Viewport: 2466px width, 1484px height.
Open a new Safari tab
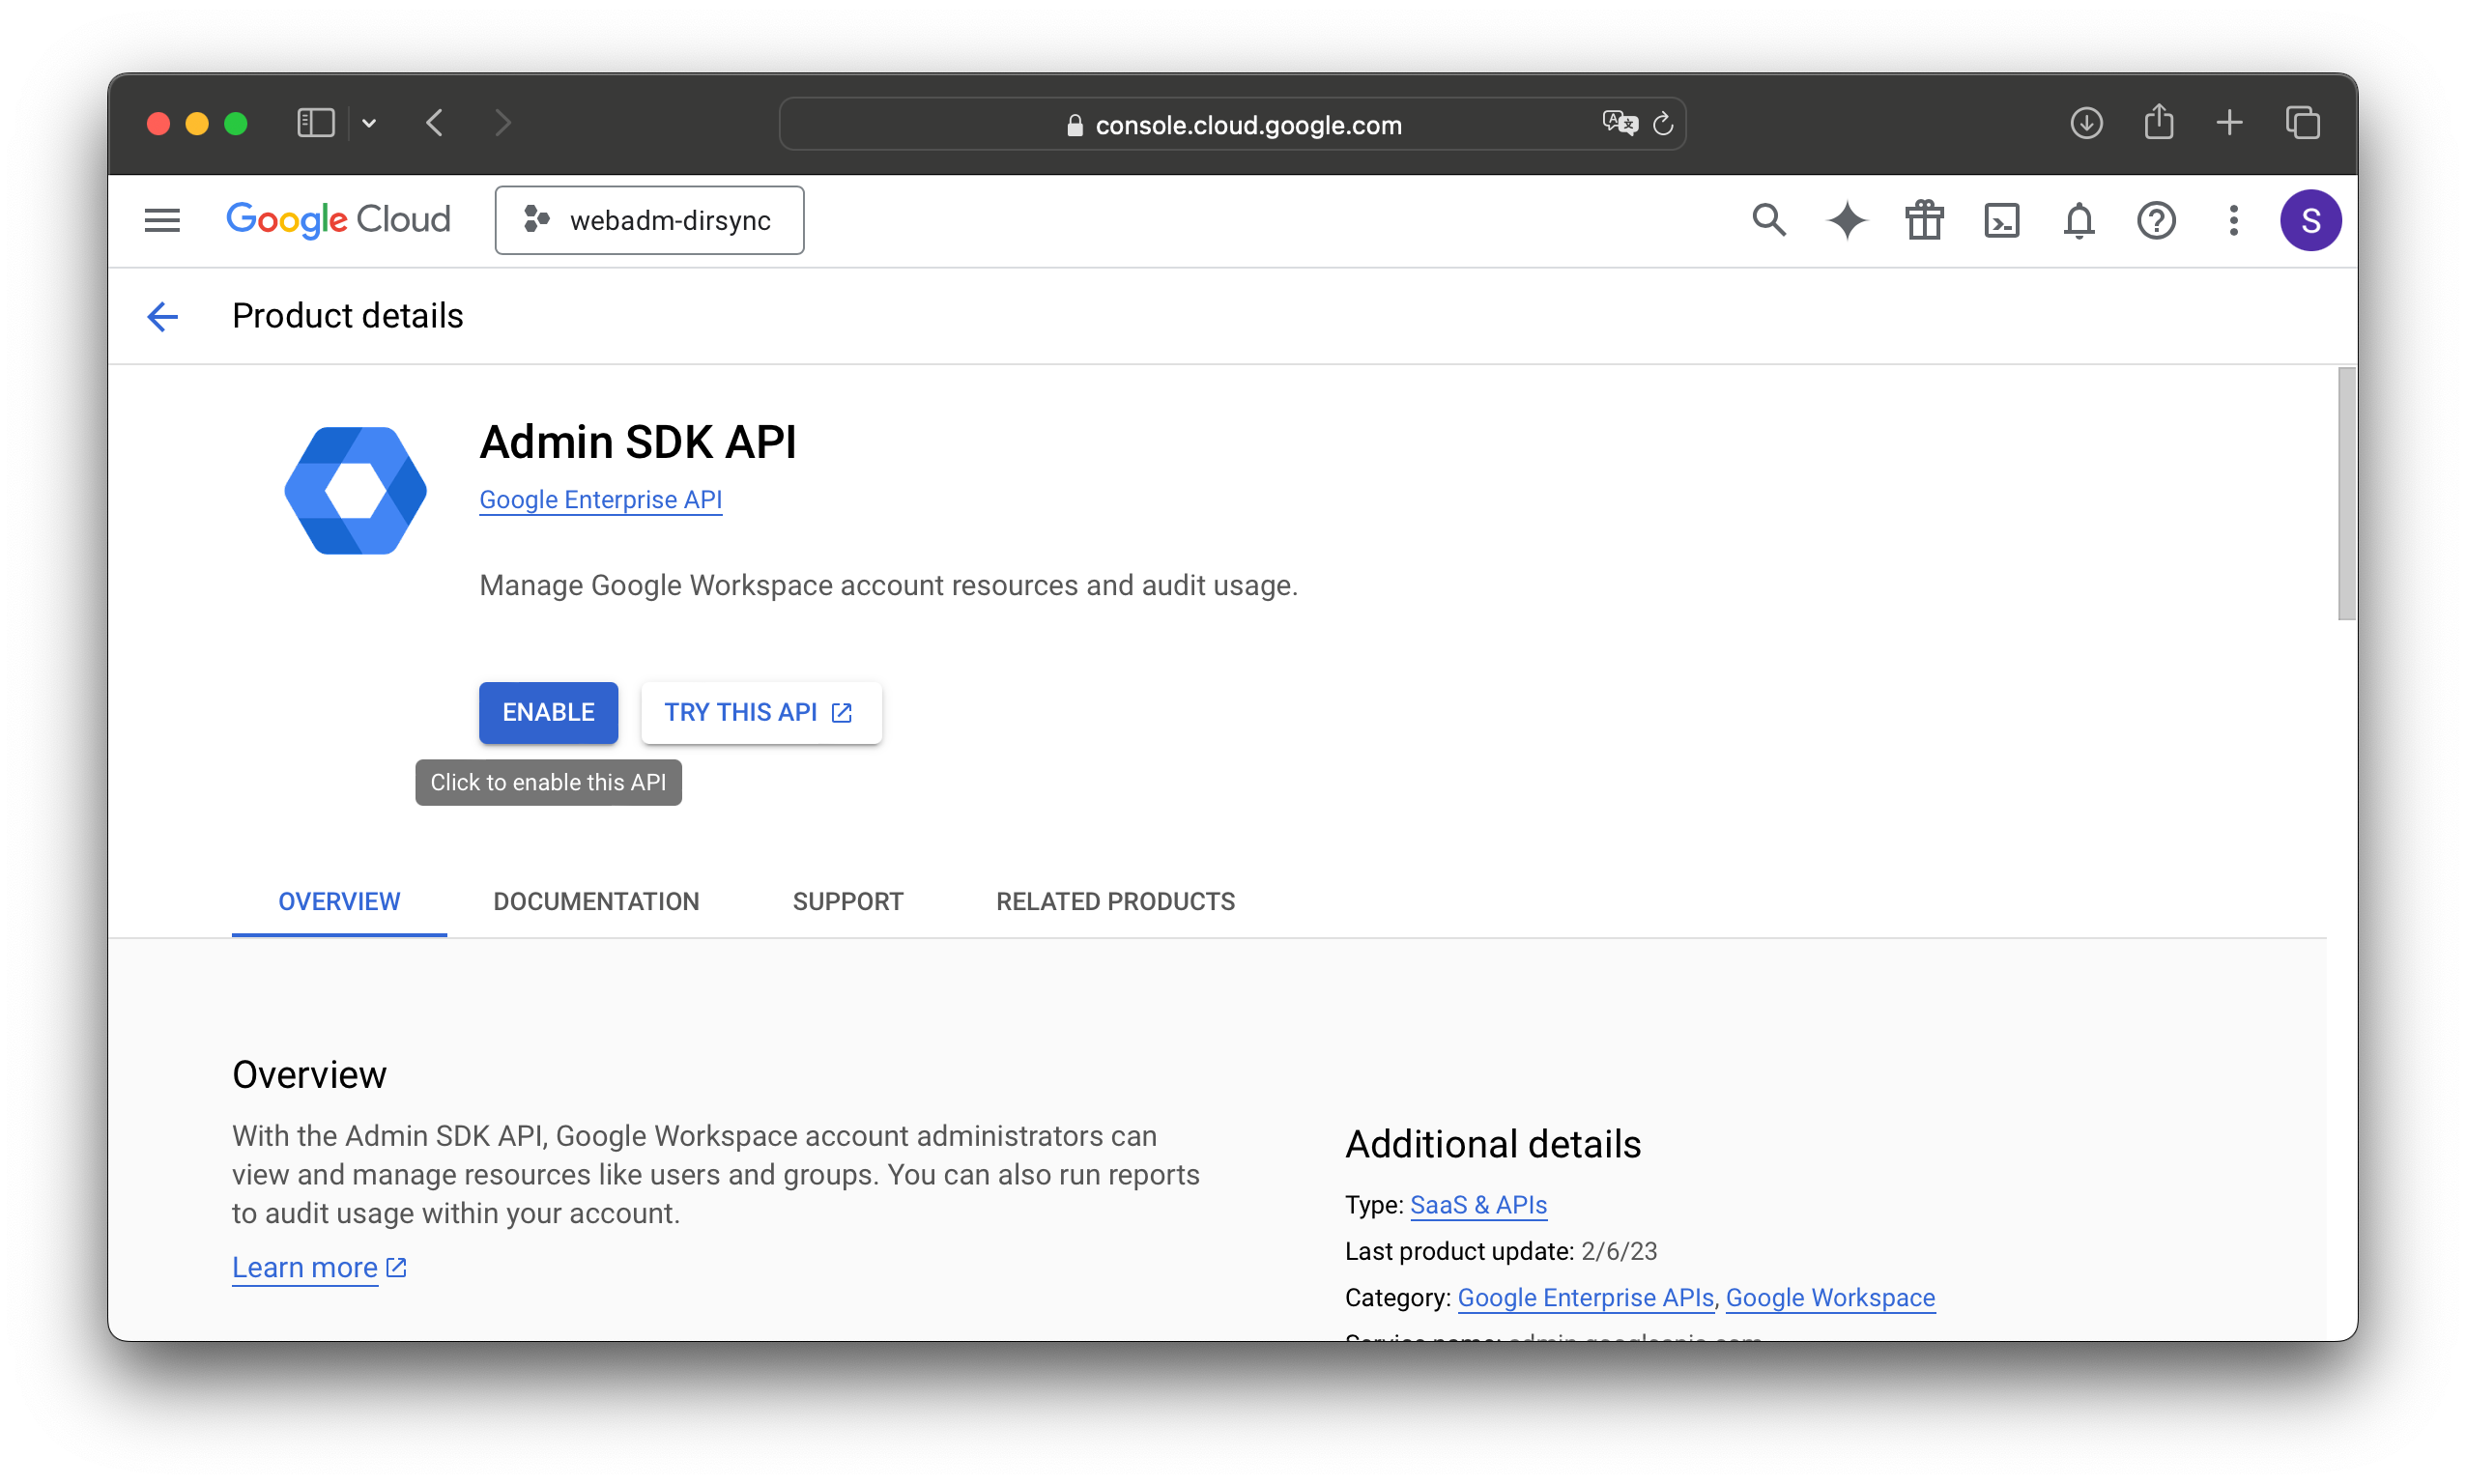(x=2229, y=123)
